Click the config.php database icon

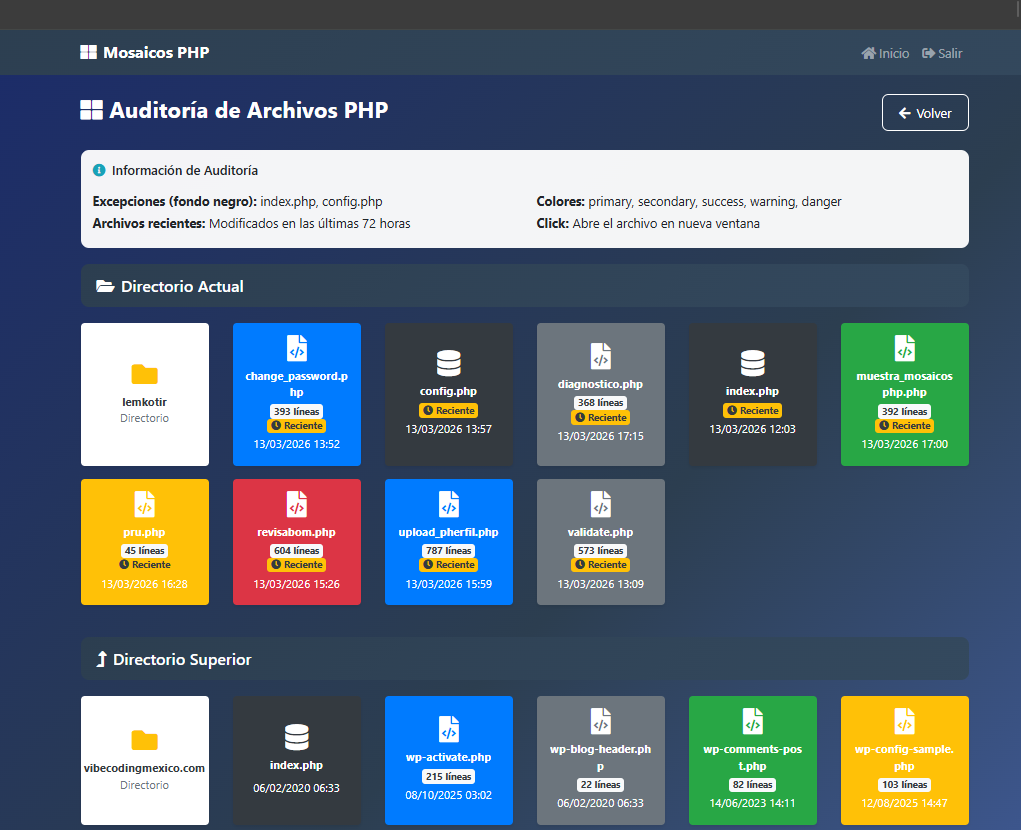click(x=449, y=363)
